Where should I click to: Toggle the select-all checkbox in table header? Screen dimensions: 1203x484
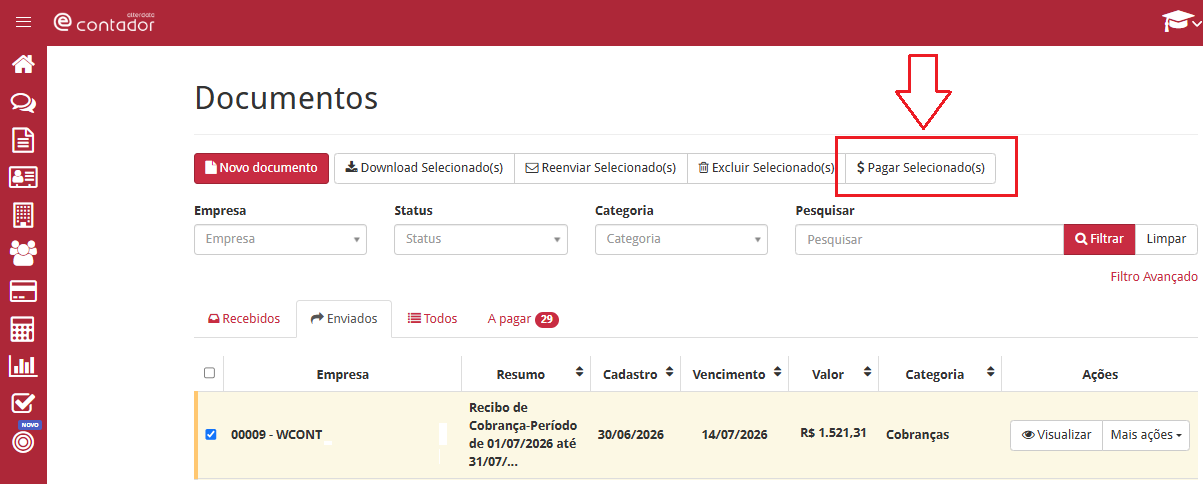209,373
